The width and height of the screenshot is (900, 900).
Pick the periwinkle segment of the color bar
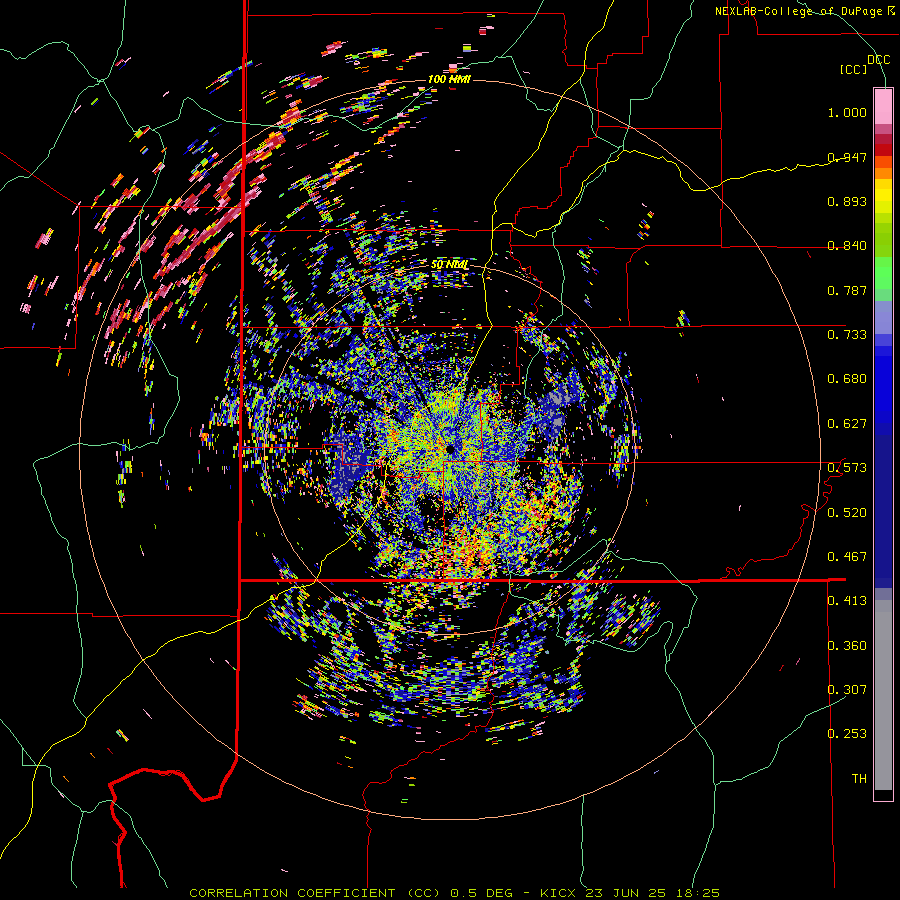[883, 318]
